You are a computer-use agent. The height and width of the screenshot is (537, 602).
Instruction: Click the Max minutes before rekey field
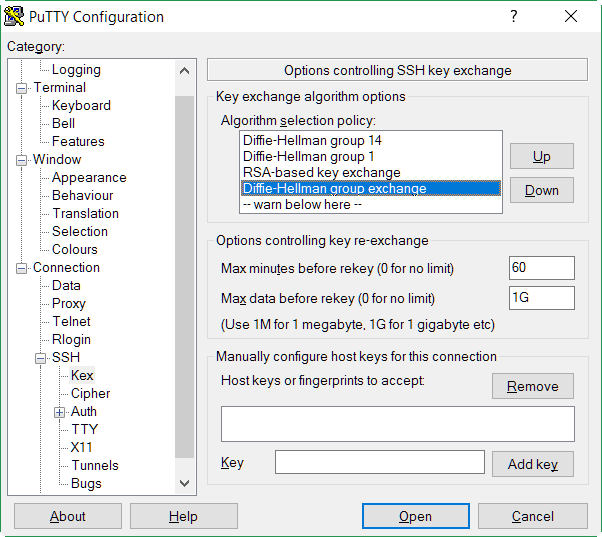tap(541, 268)
